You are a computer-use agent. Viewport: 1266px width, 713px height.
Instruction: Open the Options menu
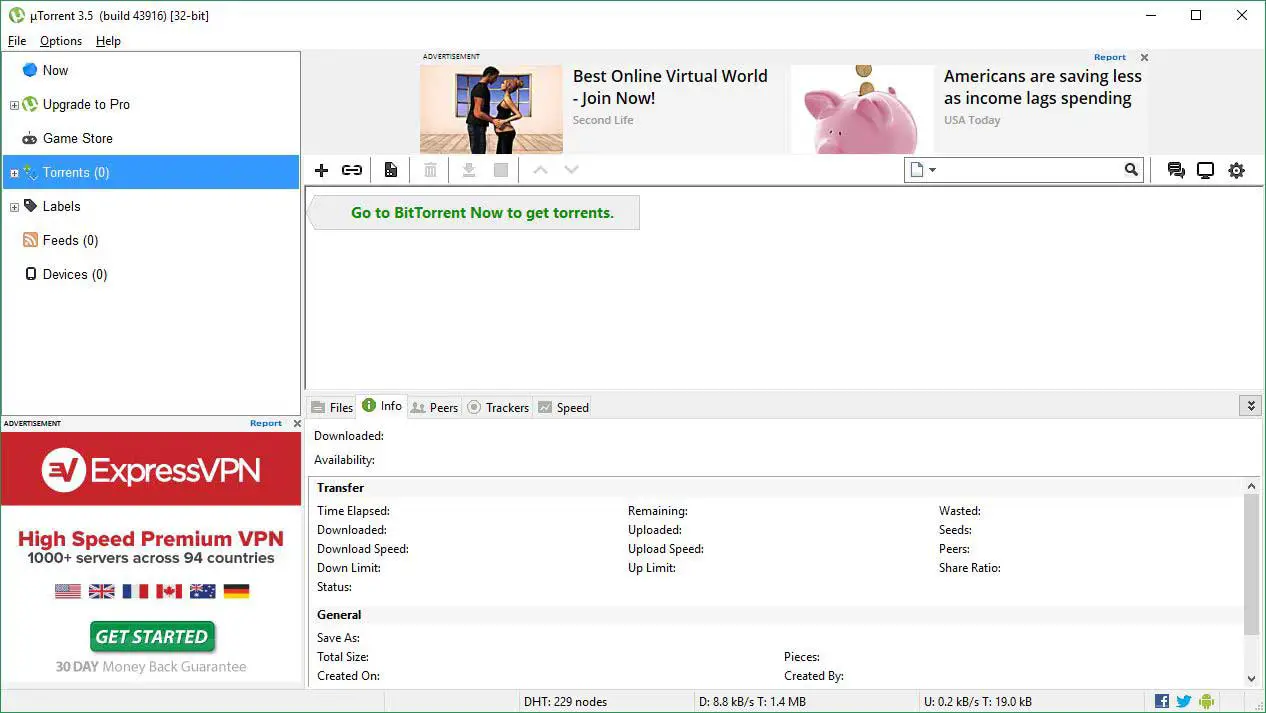(x=61, y=41)
